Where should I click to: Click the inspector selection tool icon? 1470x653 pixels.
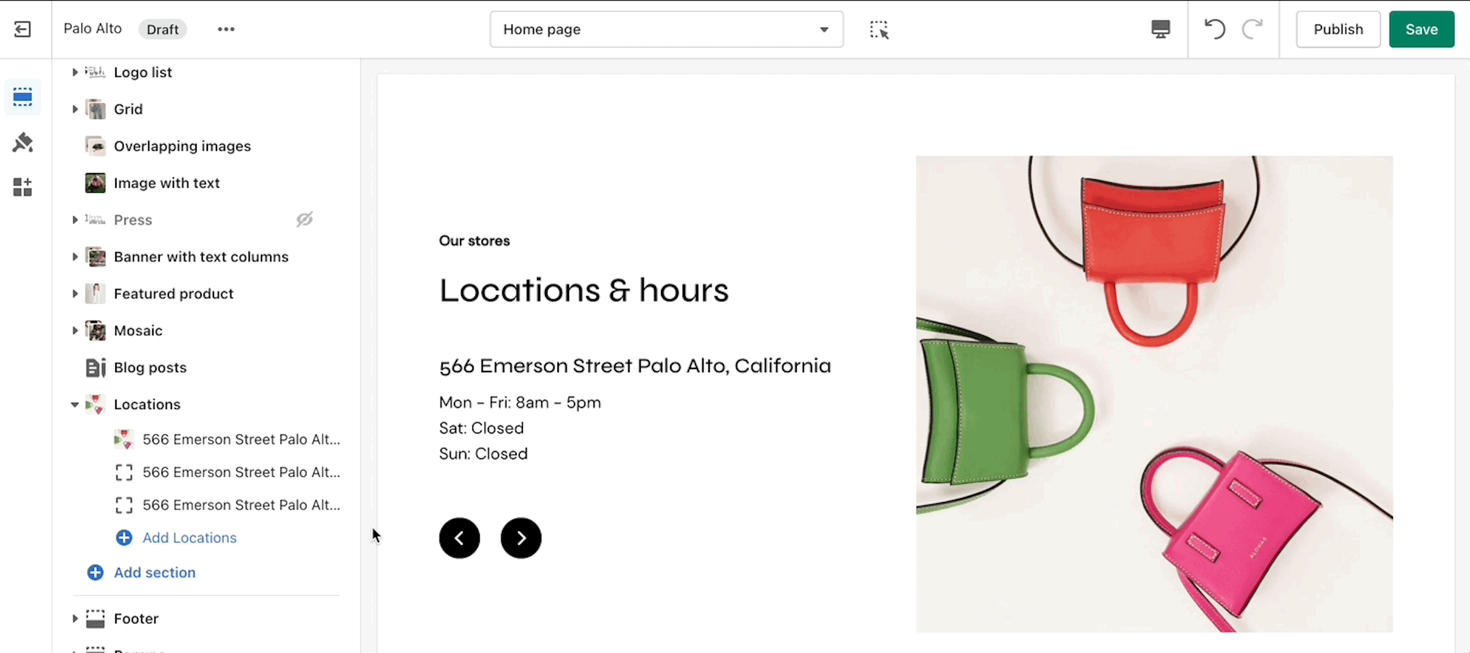tap(879, 30)
